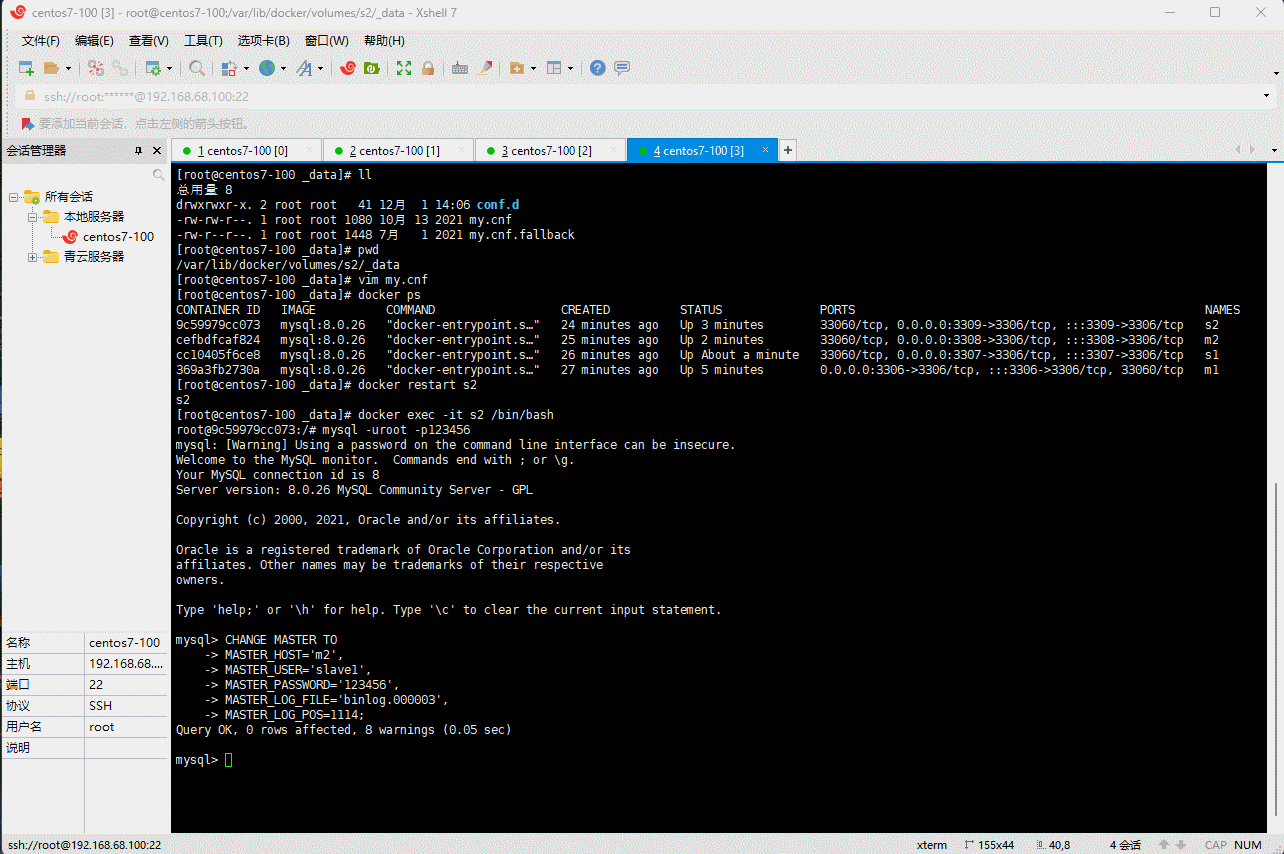Click the color scheme icon
This screenshot has height=854, width=1284.
click(229, 68)
